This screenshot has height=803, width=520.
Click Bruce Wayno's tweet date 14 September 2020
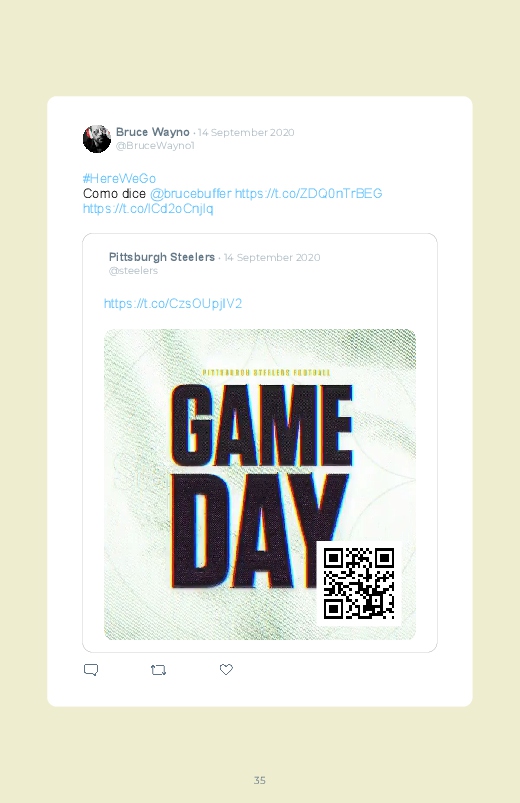(246, 133)
